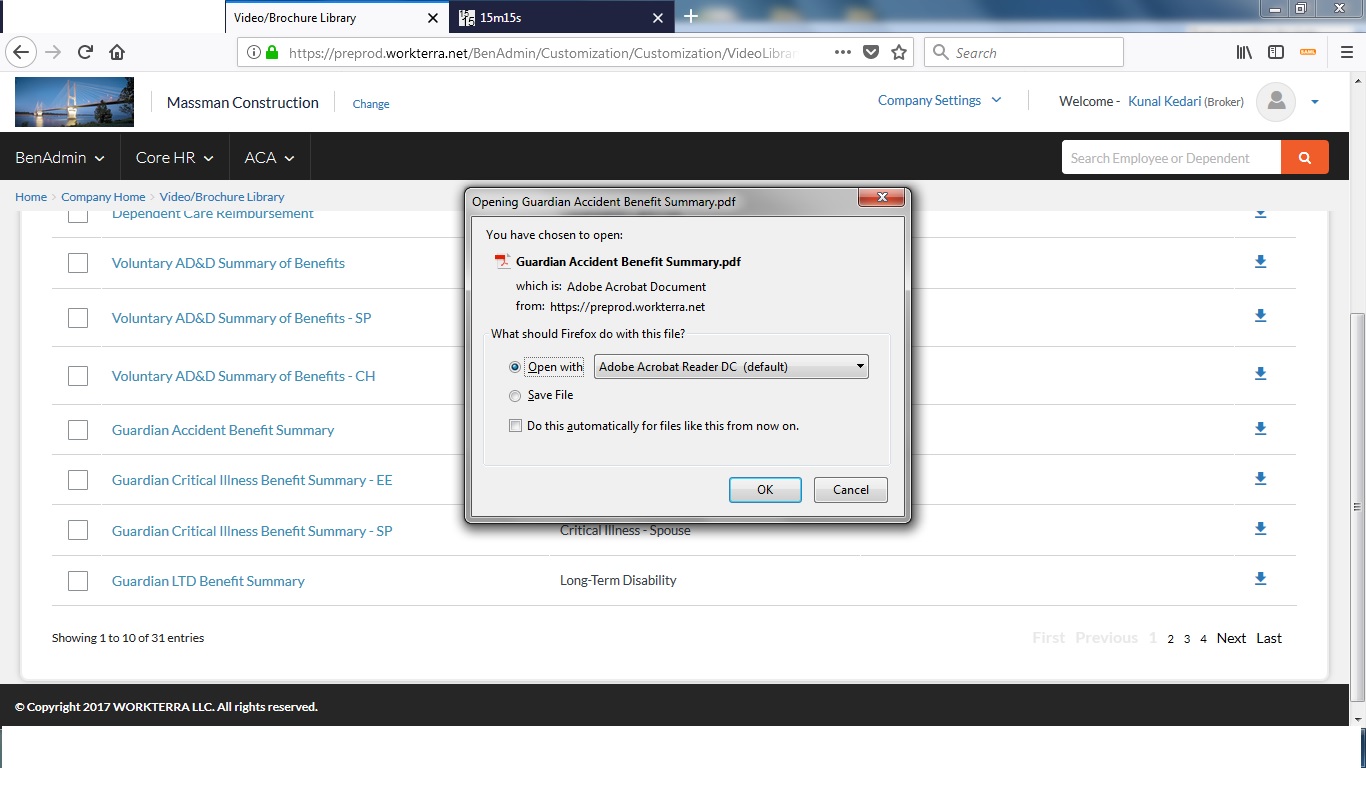Download the Voluntary AD&D Summary of Benefits

1260,262
